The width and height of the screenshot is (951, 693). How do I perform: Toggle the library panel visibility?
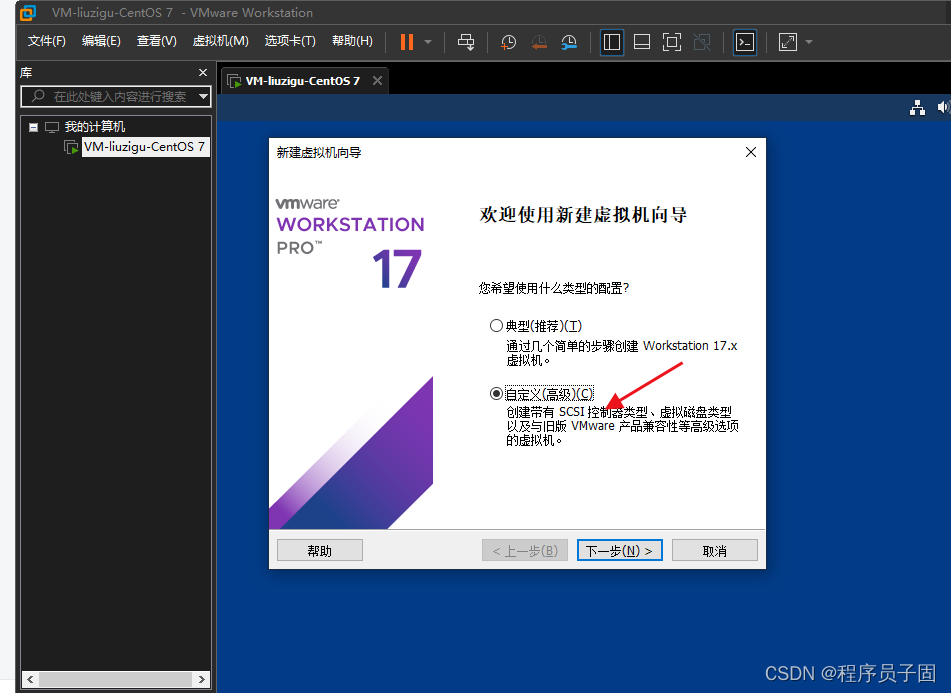(611, 42)
